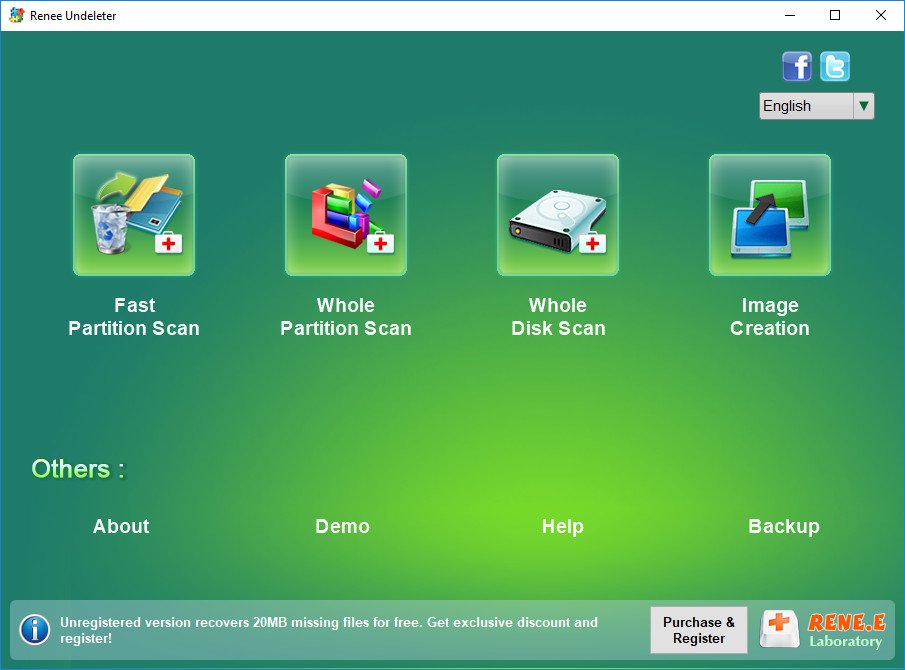905x670 pixels.
Task: Open the Image Creation tool icon
Action: click(770, 215)
